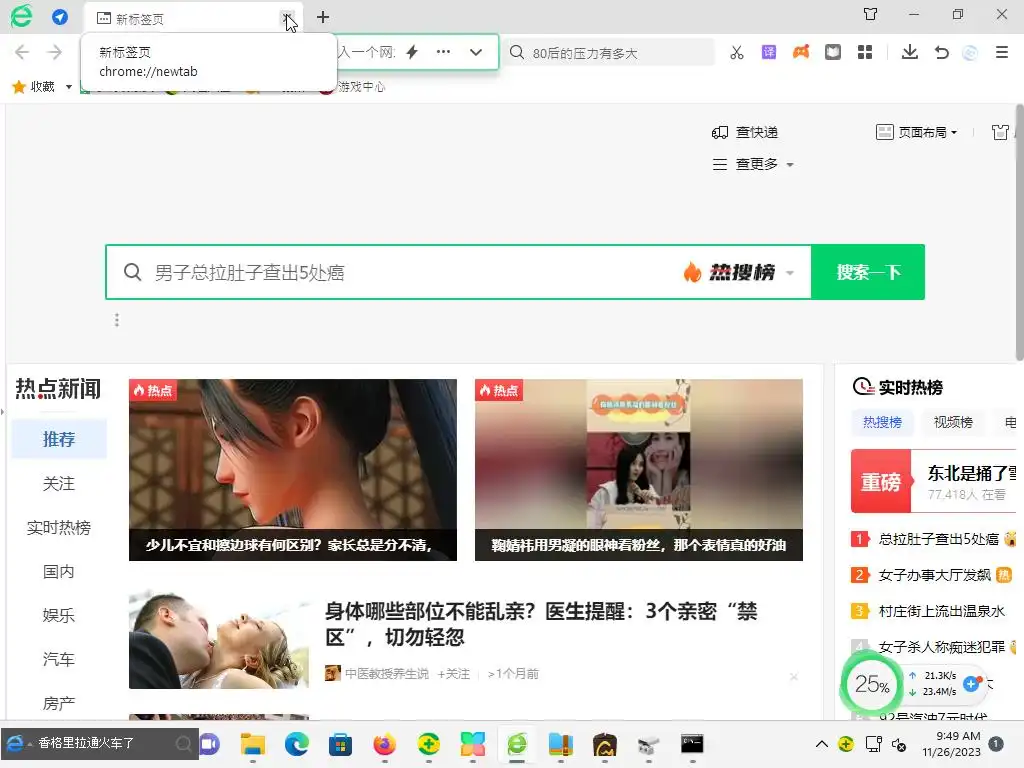Select 关注 news category
The height and width of the screenshot is (768, 1024).
[59, 483]
